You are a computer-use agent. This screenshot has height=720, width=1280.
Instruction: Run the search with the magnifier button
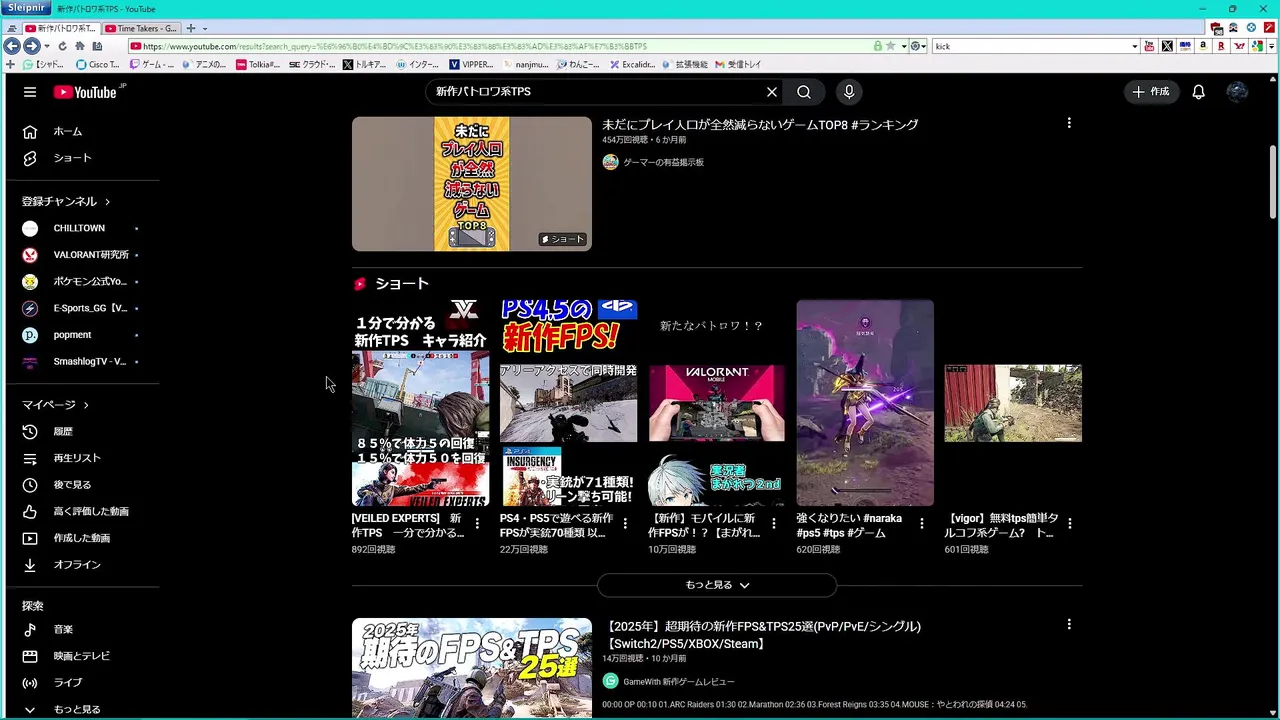[804, 92]
